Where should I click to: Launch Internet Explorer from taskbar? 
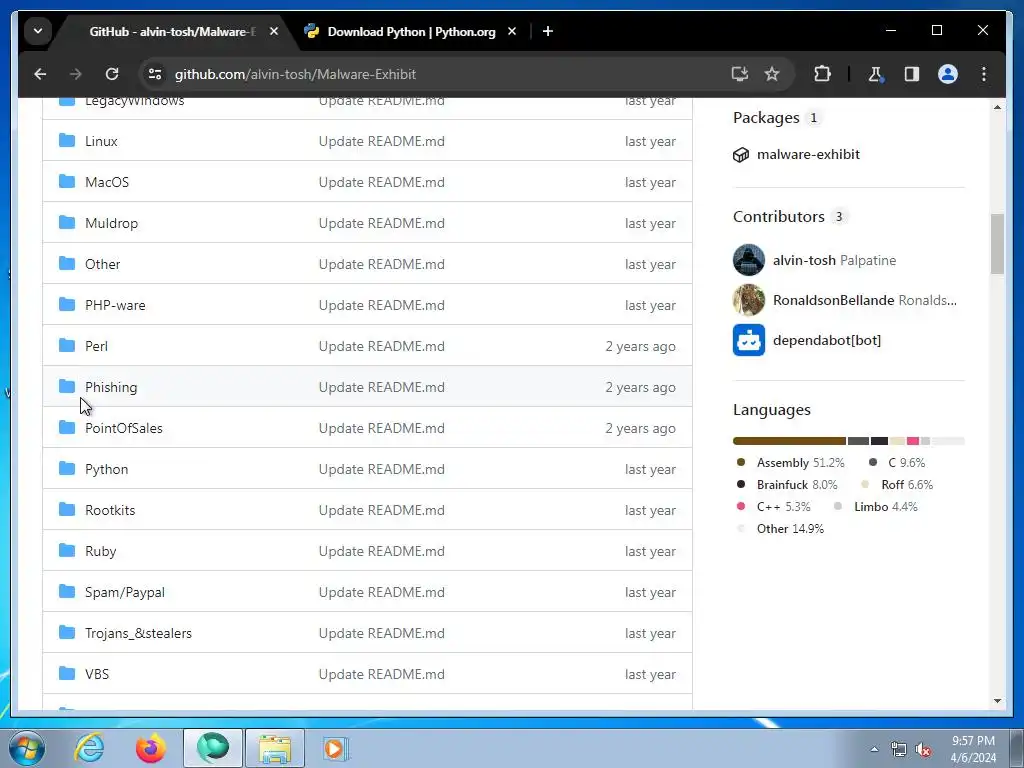coord(89,748)
